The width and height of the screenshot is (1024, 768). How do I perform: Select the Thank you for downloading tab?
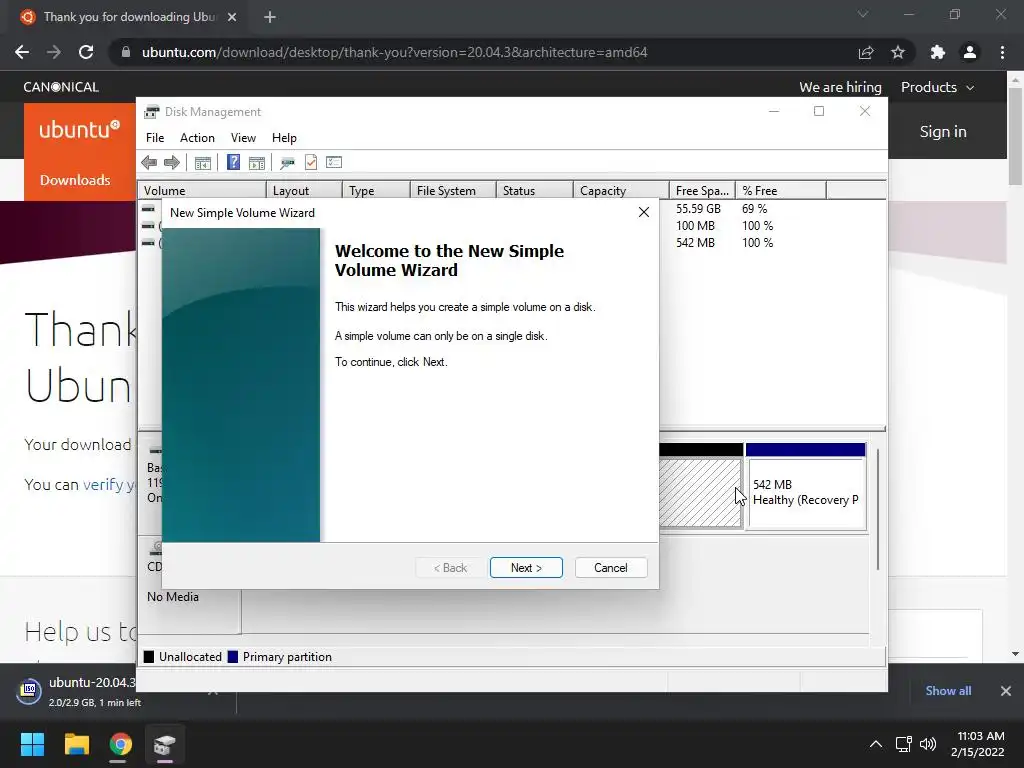pyautogui.click(x=129, y=17)
